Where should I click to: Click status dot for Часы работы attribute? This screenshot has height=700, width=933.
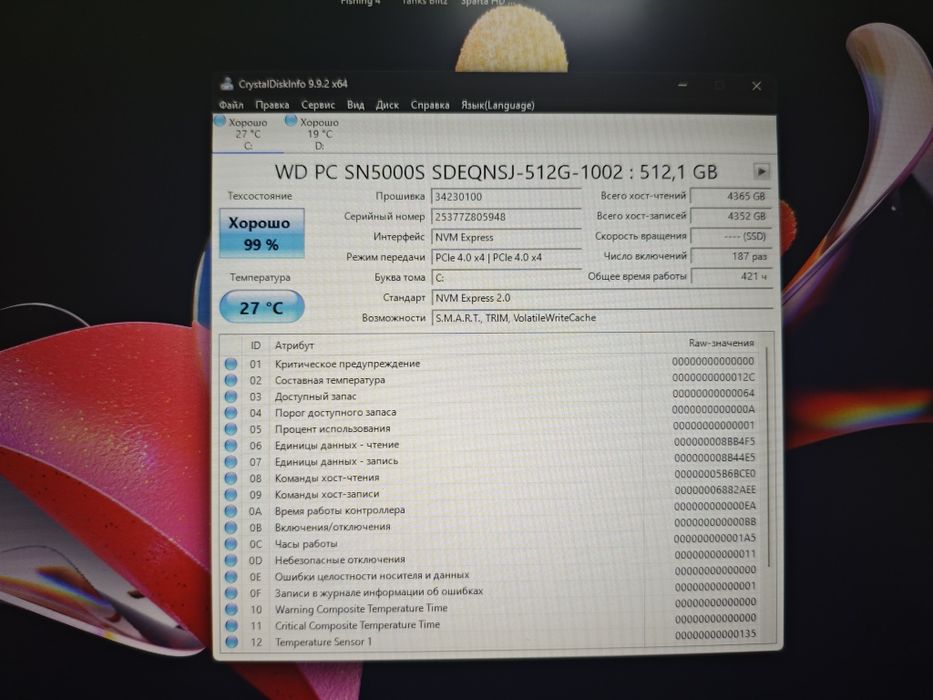(x=231, y=544)
